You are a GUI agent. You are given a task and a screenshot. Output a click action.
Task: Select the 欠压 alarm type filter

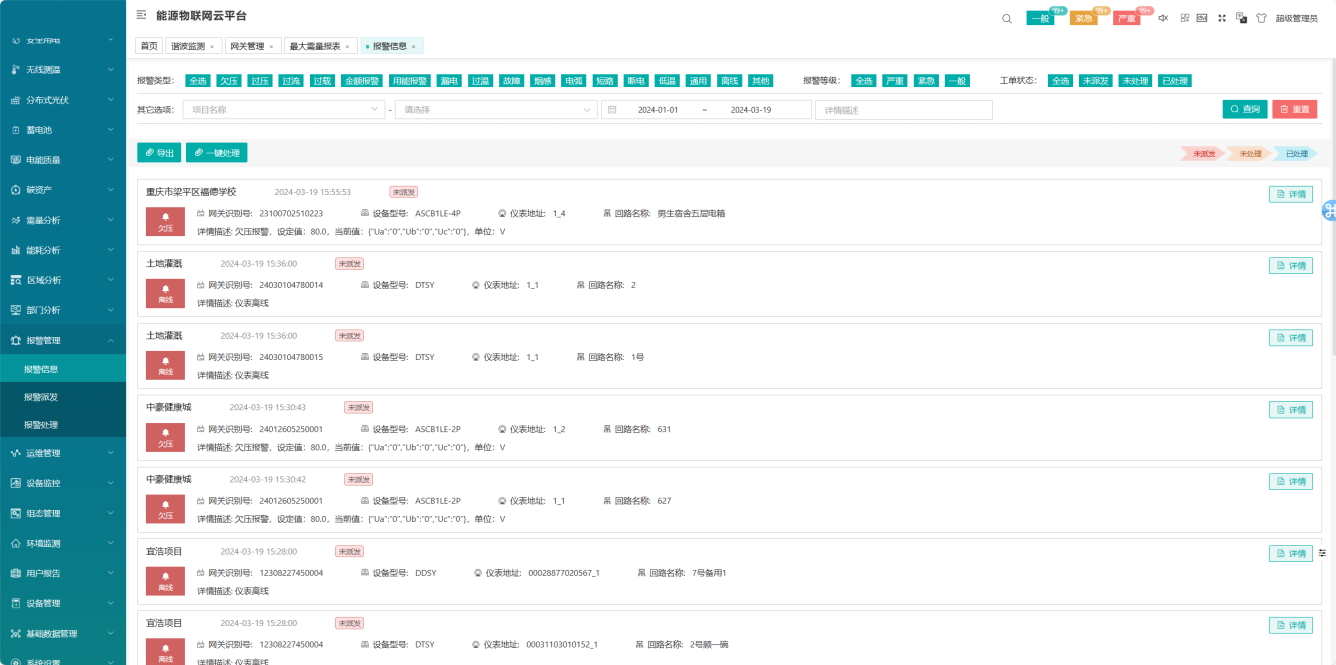(229, 81)
